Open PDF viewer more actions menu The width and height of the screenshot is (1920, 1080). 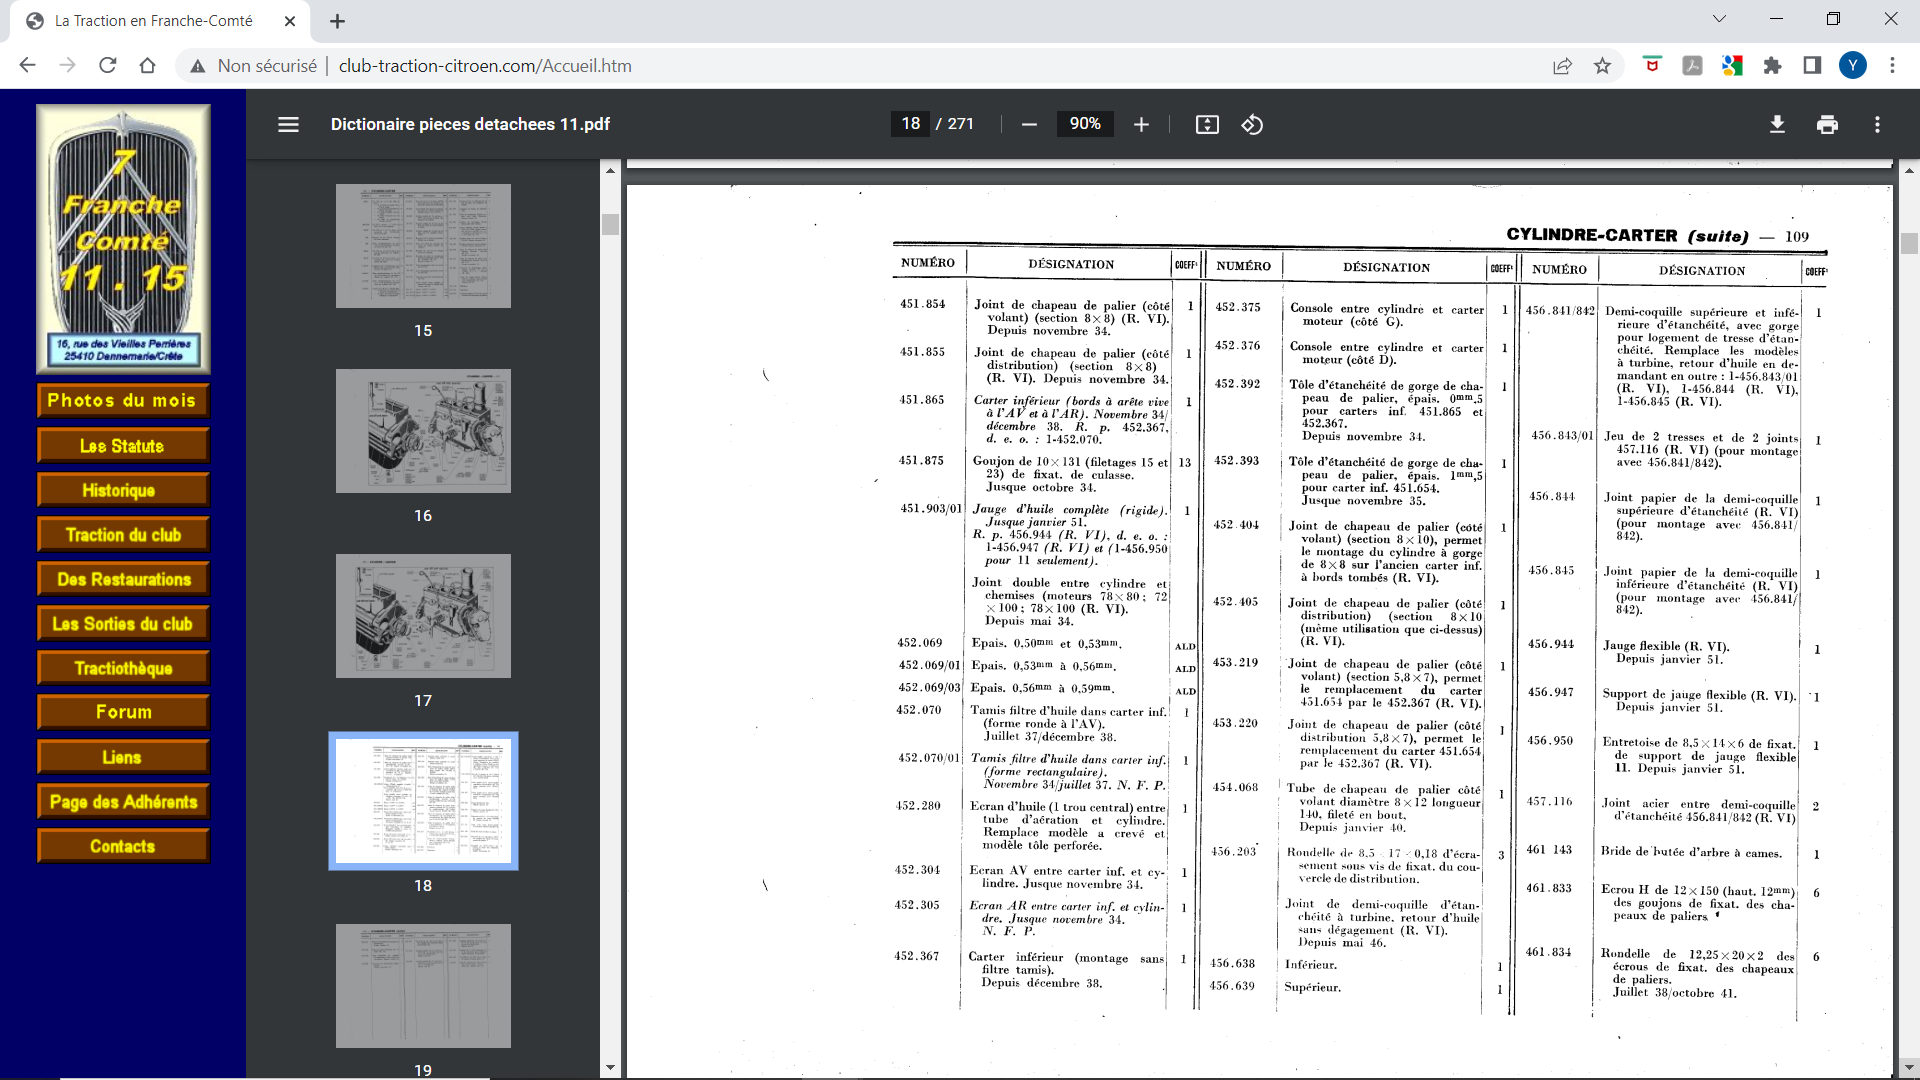point(1877,124)
